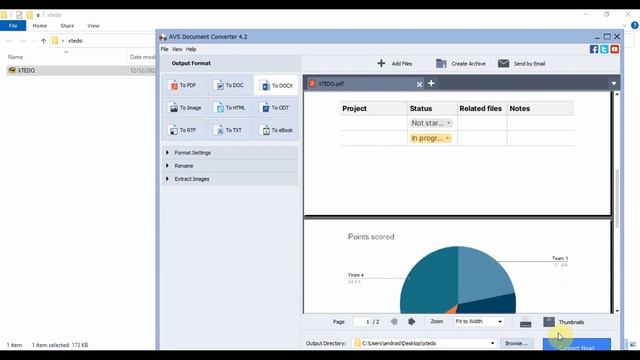
Task: Open Create Archive
Action: [x=461, y=64]
